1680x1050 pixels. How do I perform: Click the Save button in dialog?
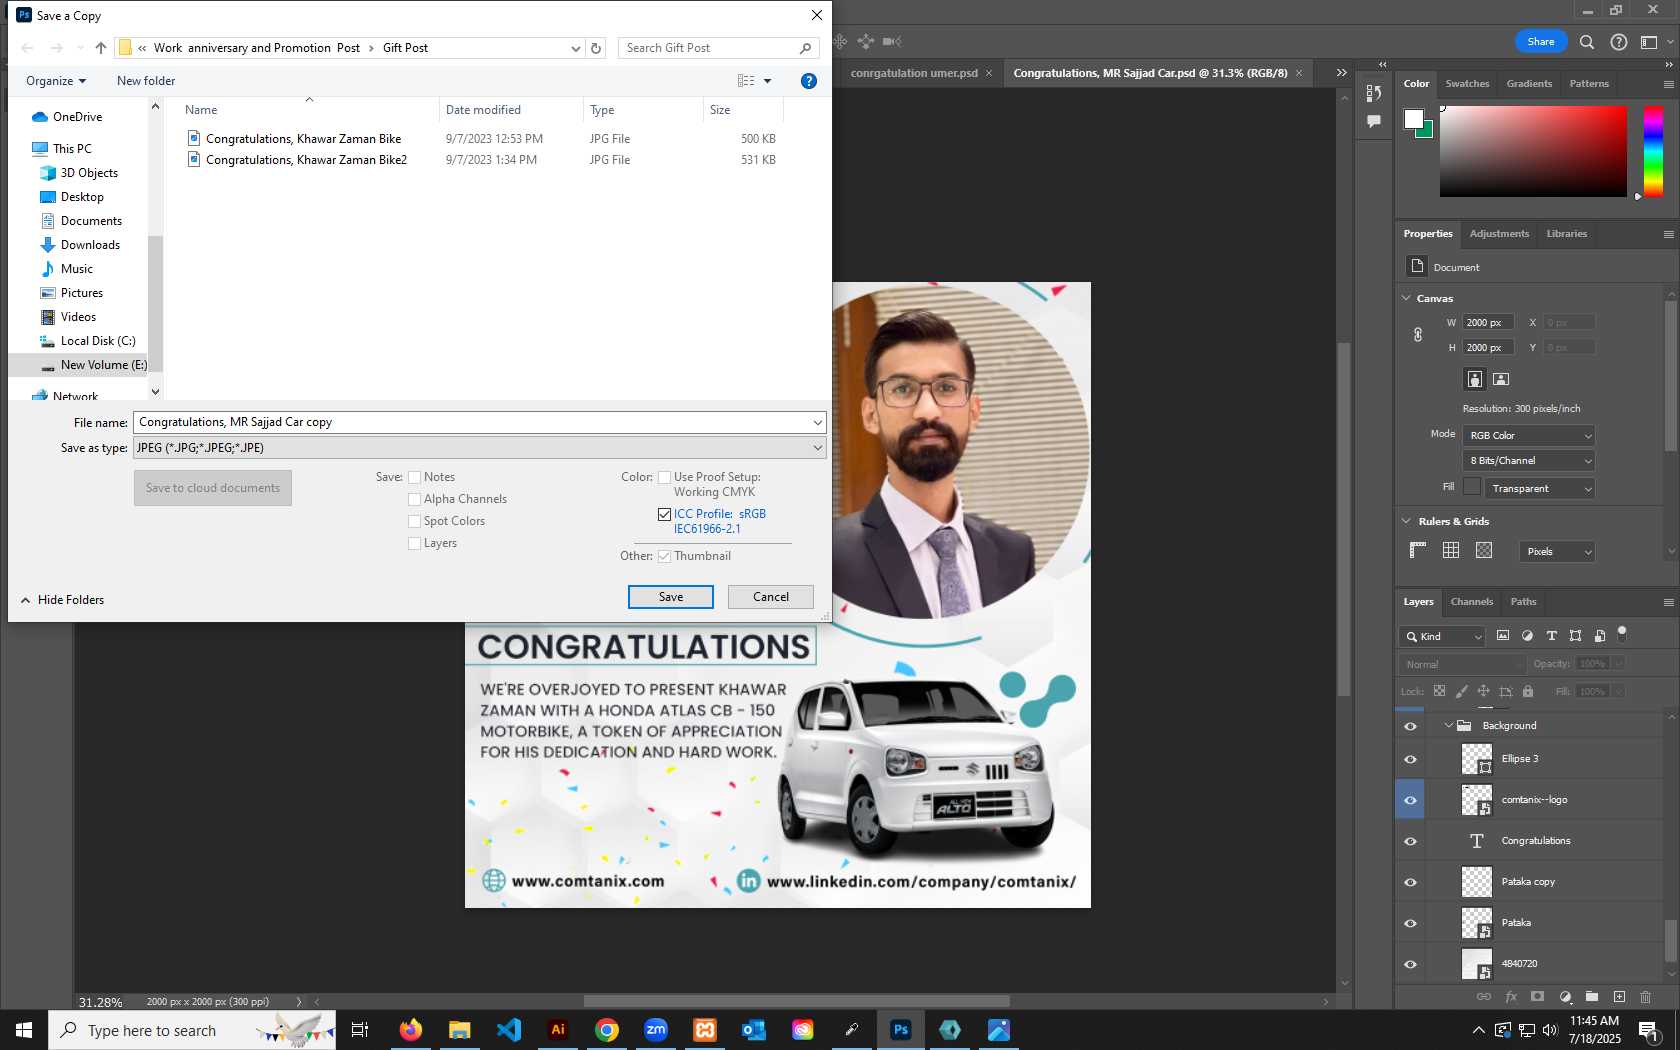pos(671,597)
